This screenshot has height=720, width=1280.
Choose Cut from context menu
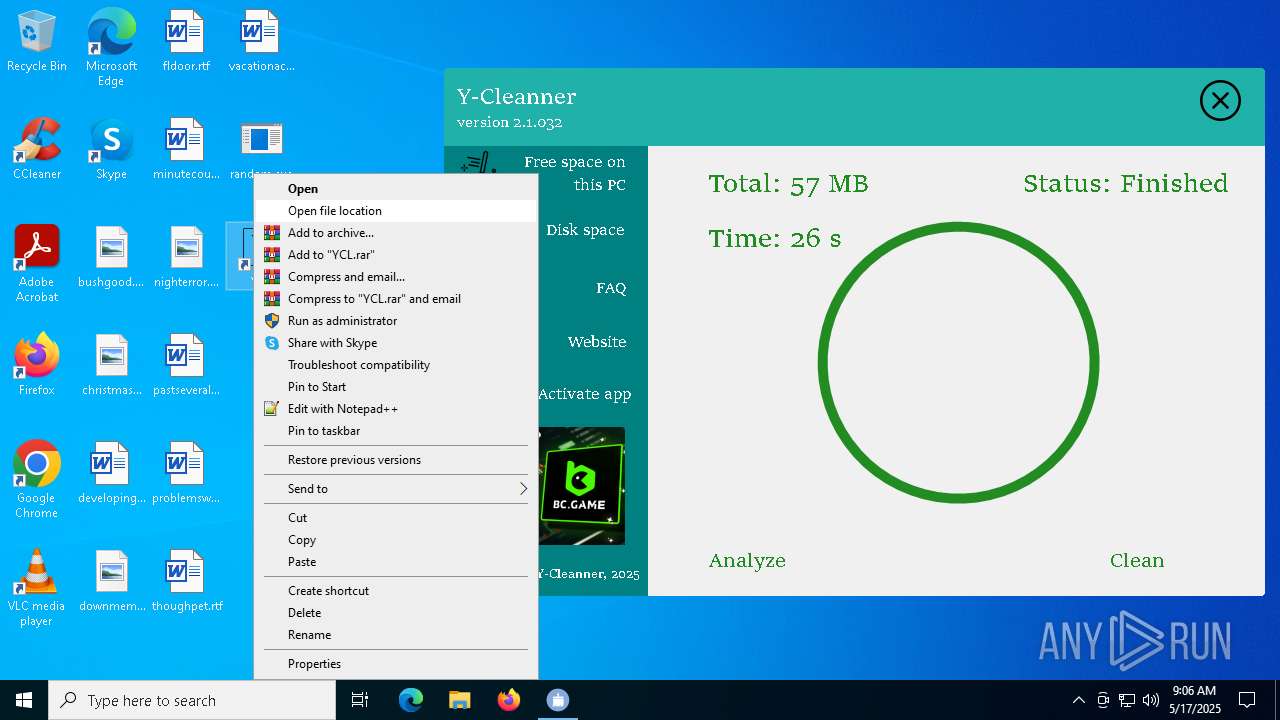pyautogui.click(x=396, y=518)
